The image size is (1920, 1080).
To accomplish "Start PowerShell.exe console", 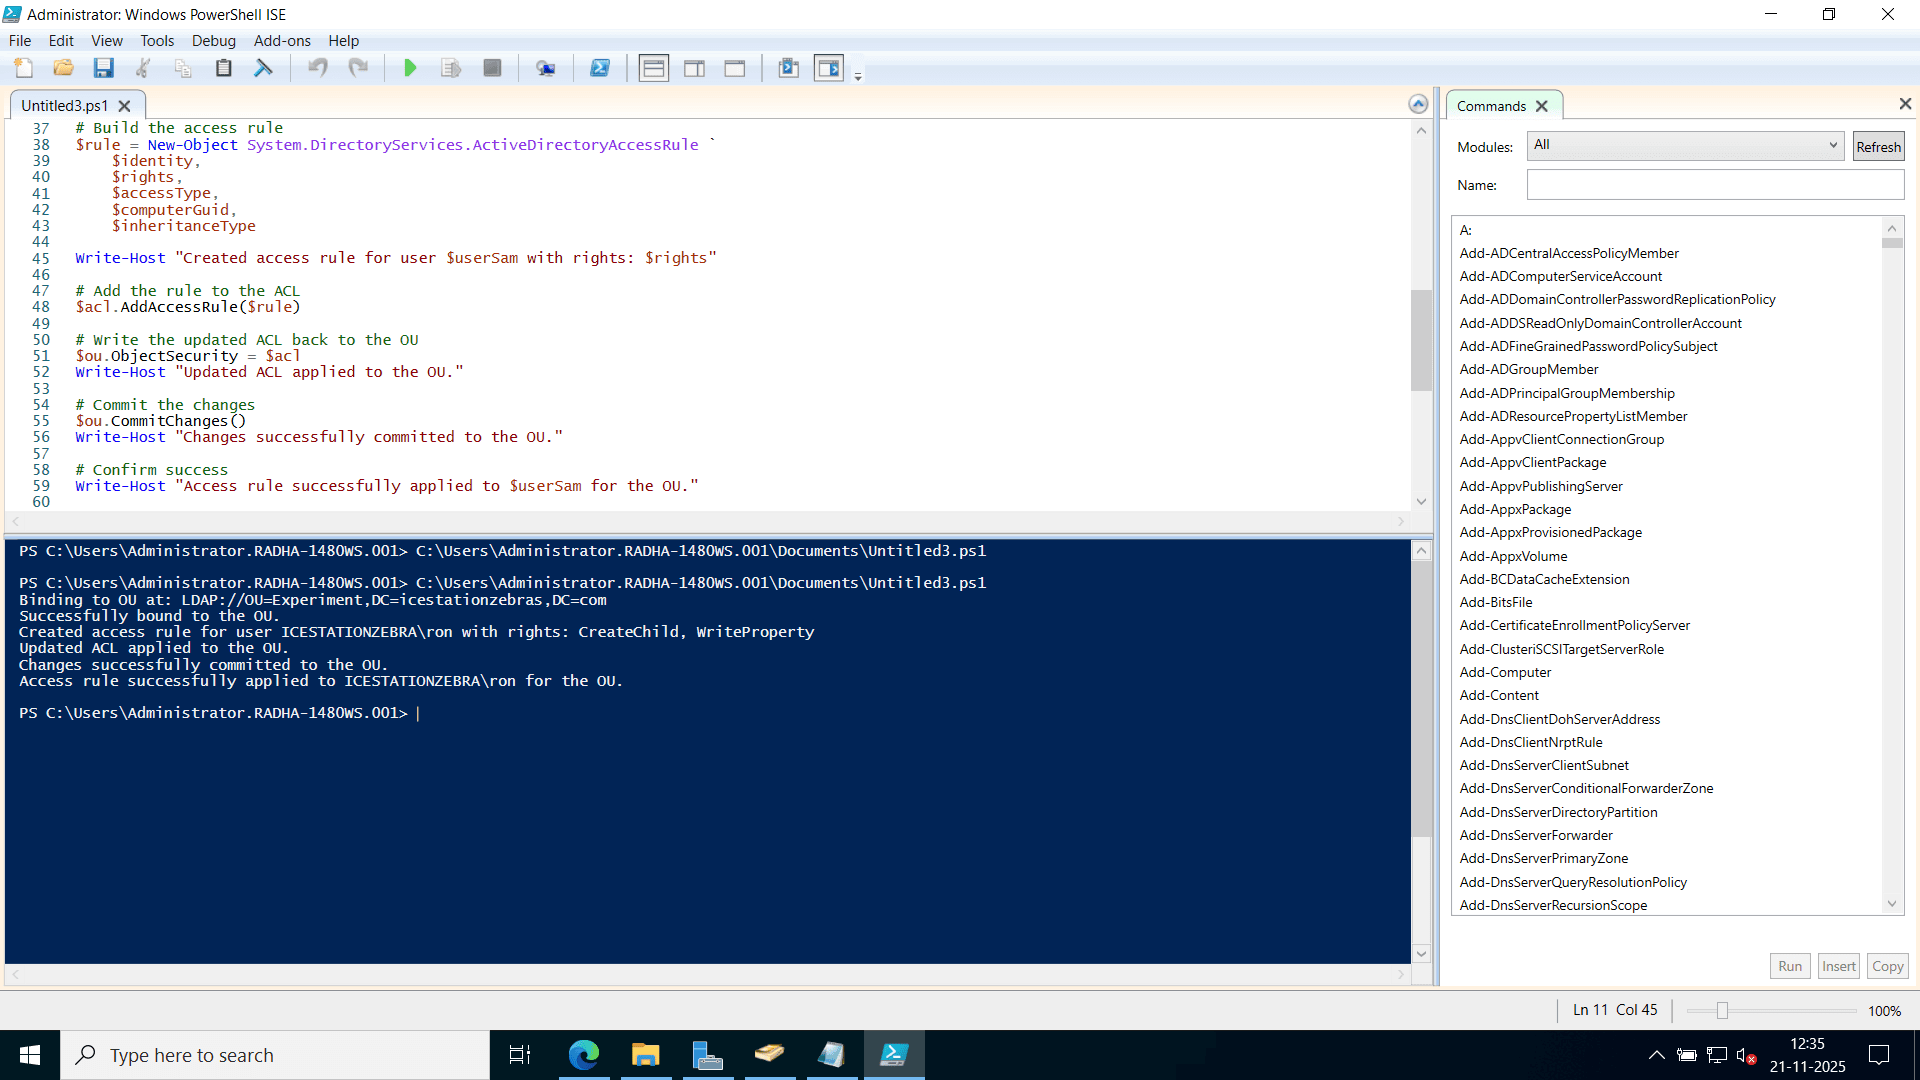I will [x=601, y=68].
